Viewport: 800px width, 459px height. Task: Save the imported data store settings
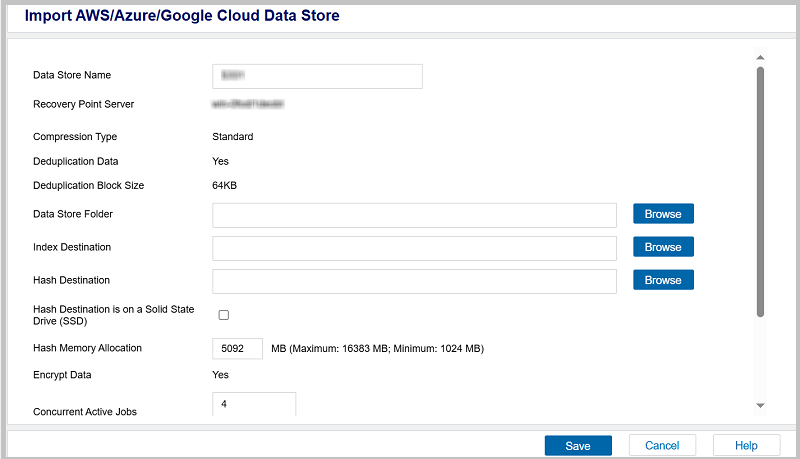point(578,446)
